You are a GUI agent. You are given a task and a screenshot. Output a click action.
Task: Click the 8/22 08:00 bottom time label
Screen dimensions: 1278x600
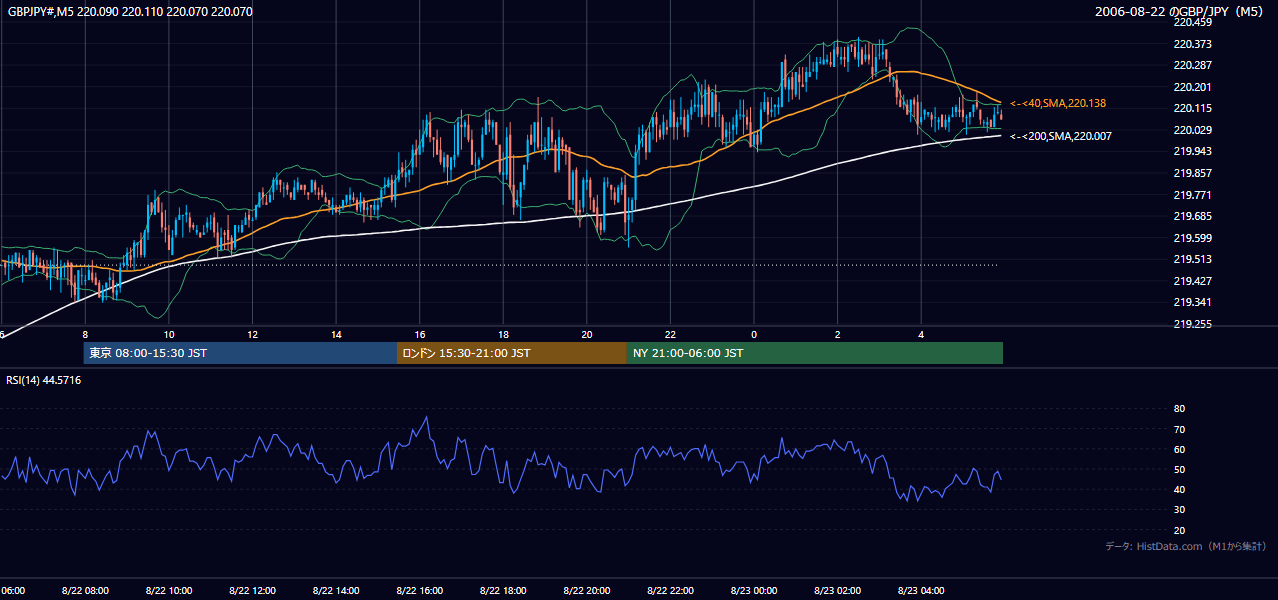pos(85,591)
